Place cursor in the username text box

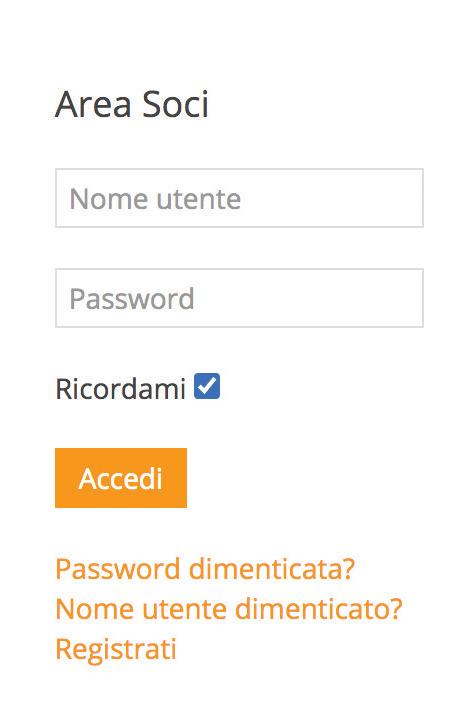pyautogui.click(x=239, y=198)
